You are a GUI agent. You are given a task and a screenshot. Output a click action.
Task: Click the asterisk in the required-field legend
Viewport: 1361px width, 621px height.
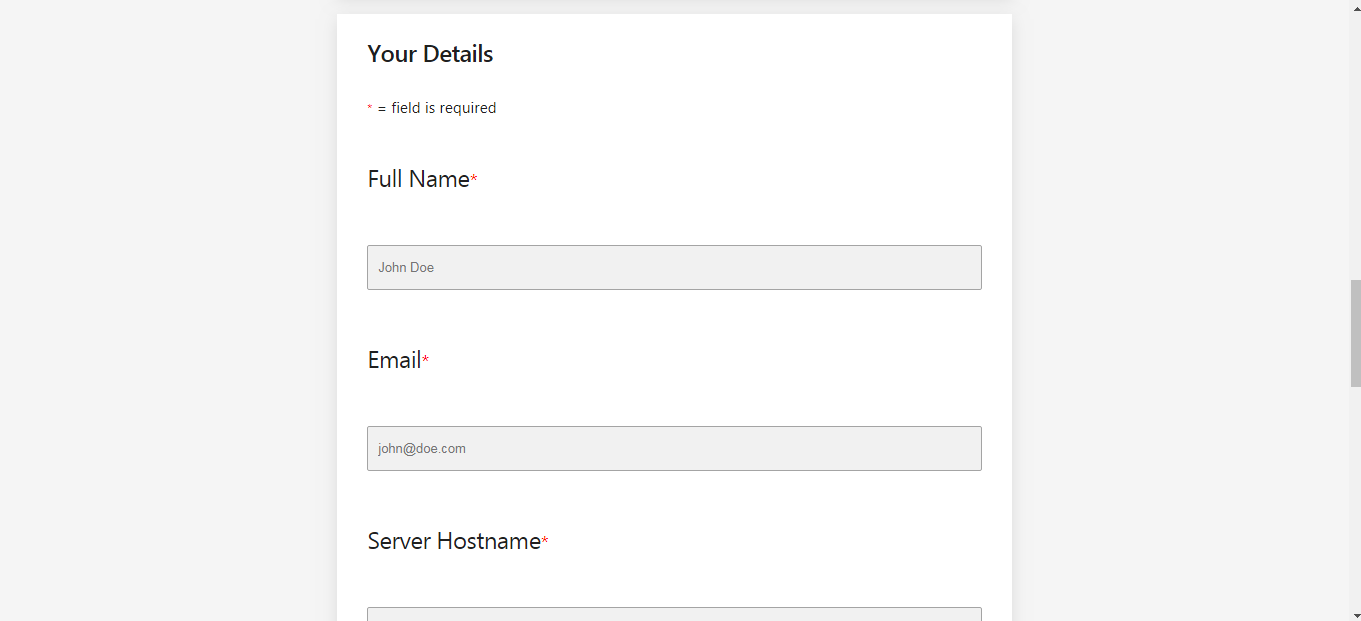[x=369, y=108]
